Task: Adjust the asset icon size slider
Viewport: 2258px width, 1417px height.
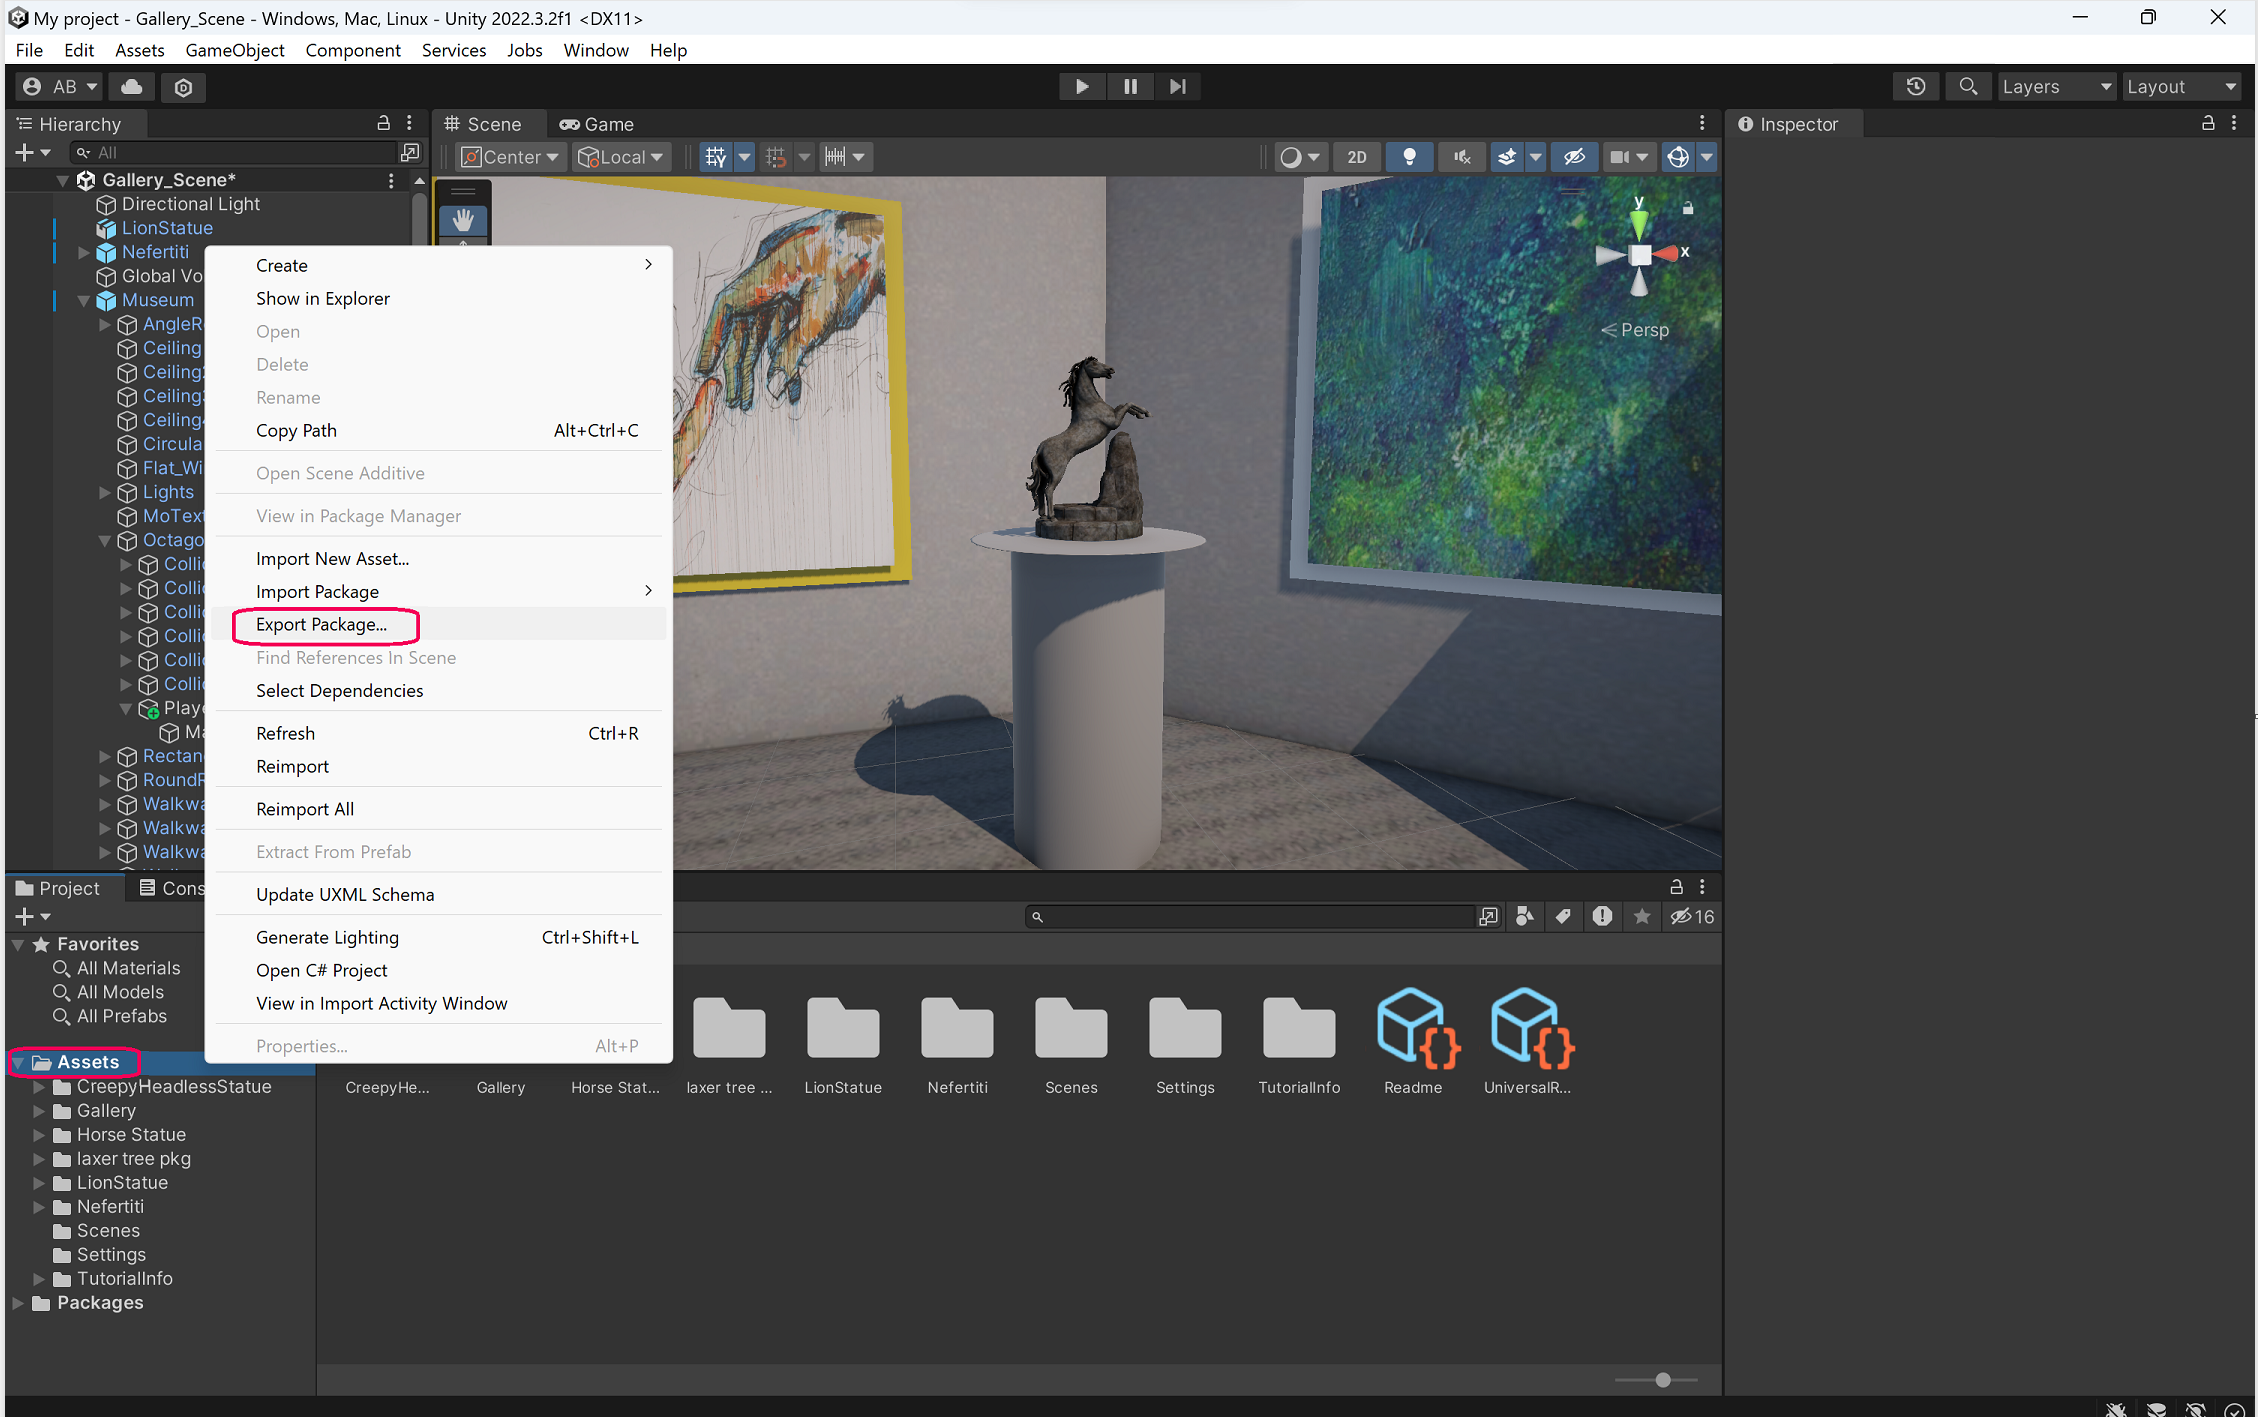Action: click(x=1662, y=1380)
